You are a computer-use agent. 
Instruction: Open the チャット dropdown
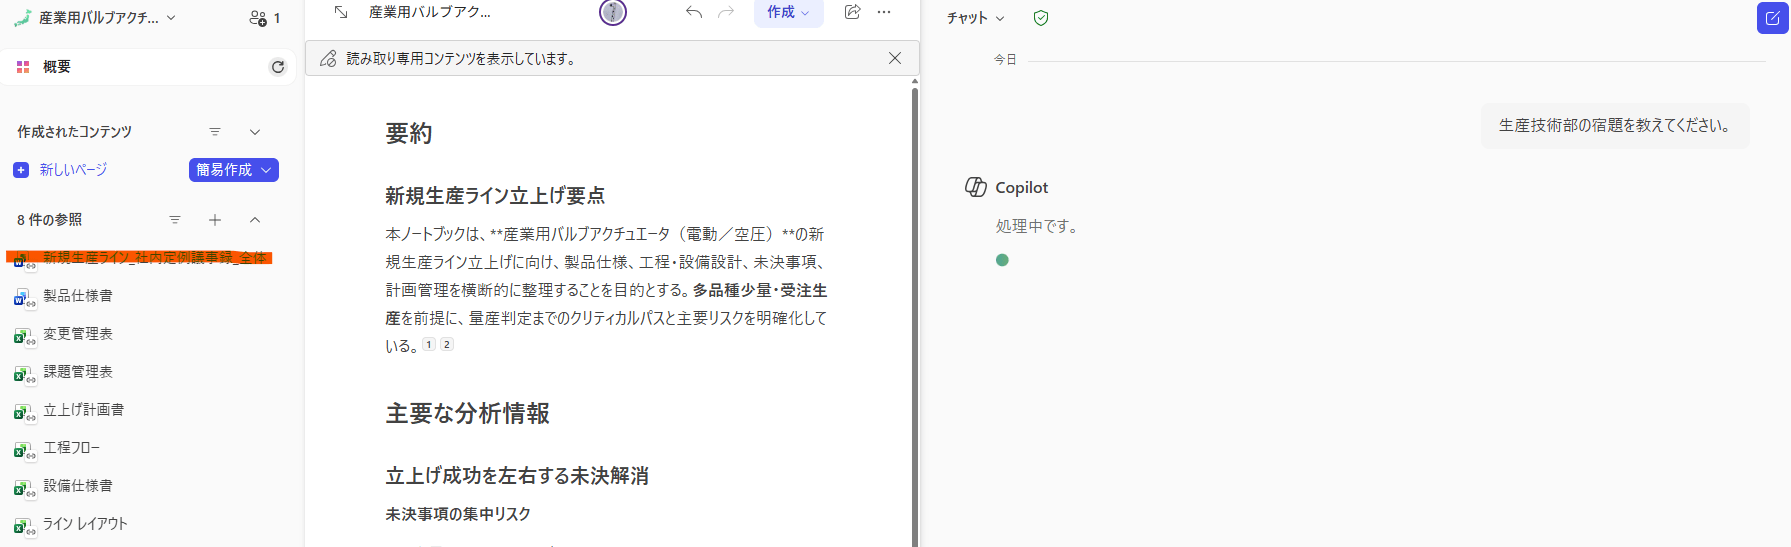tap(975, 18)
